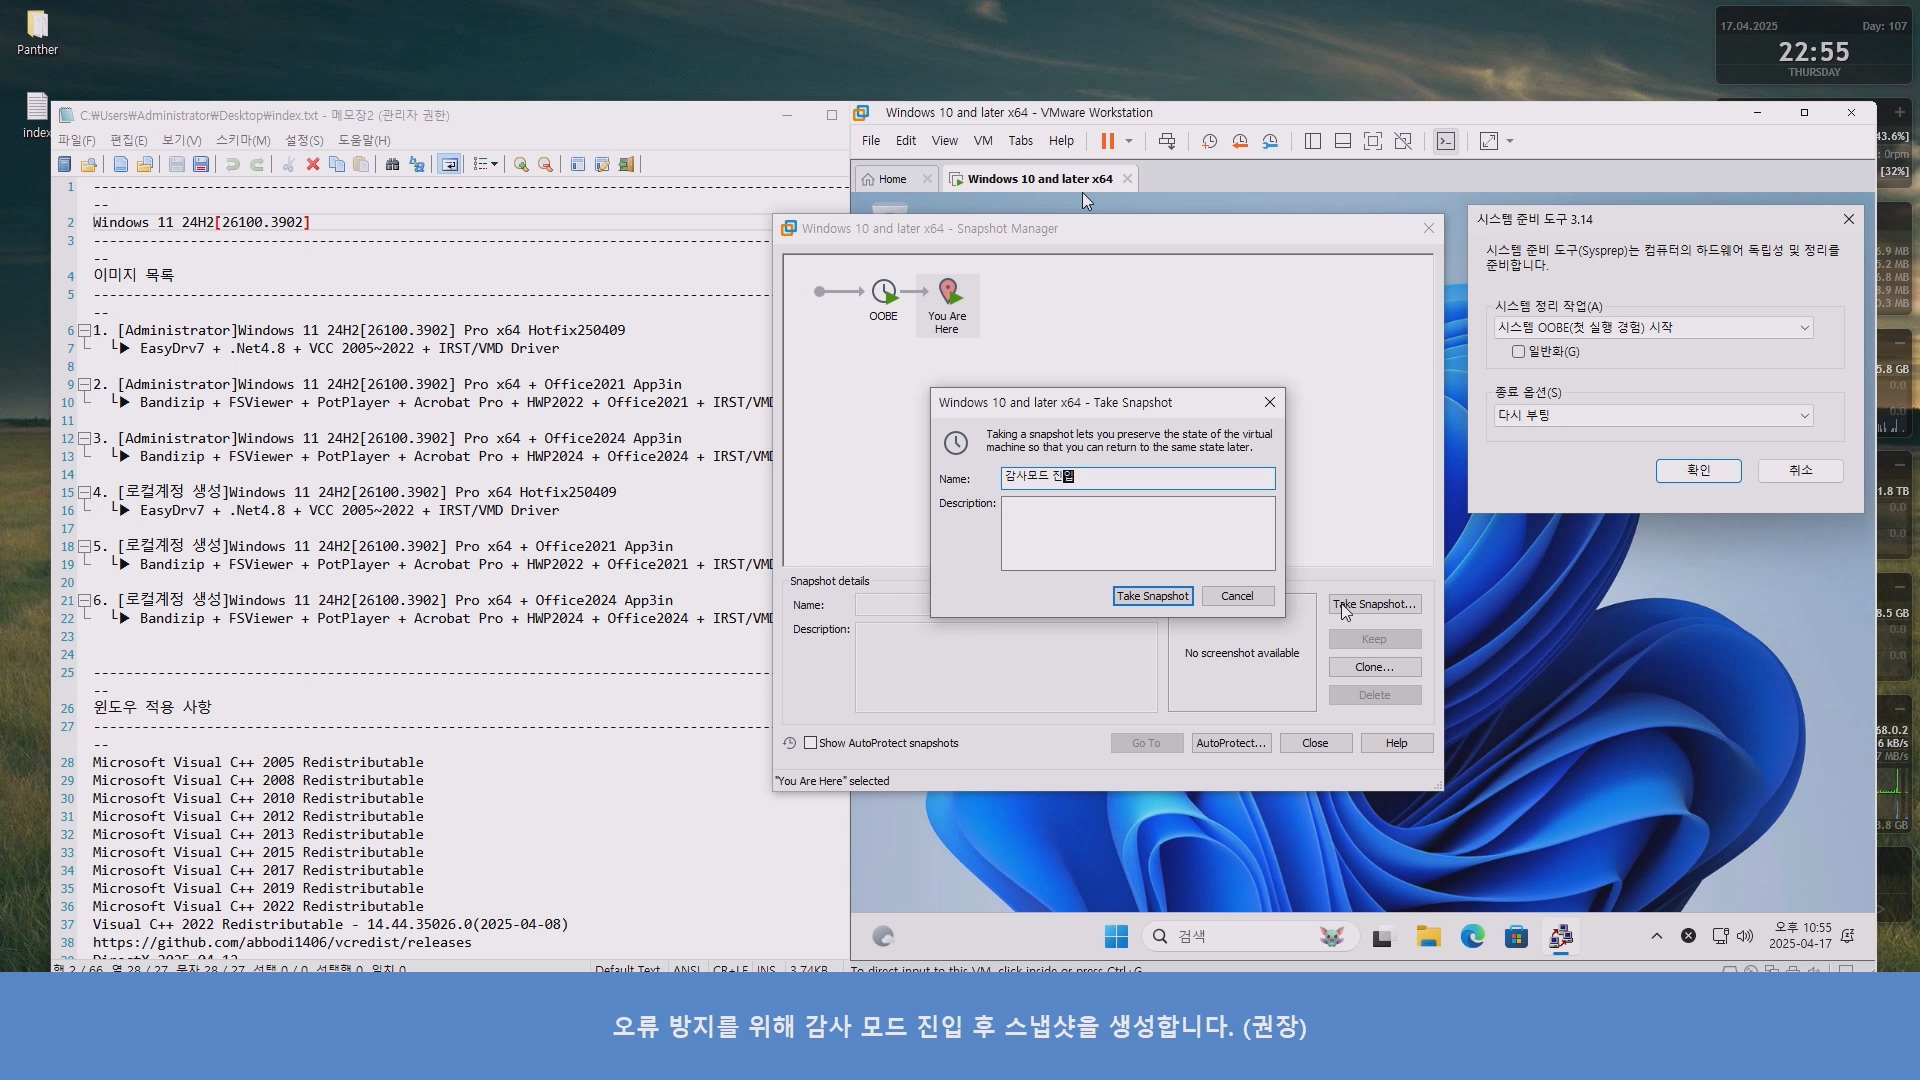Expand the power state dropdown arrow next to pause
The image size is (1920, 1080).
tap(1129, 141)
